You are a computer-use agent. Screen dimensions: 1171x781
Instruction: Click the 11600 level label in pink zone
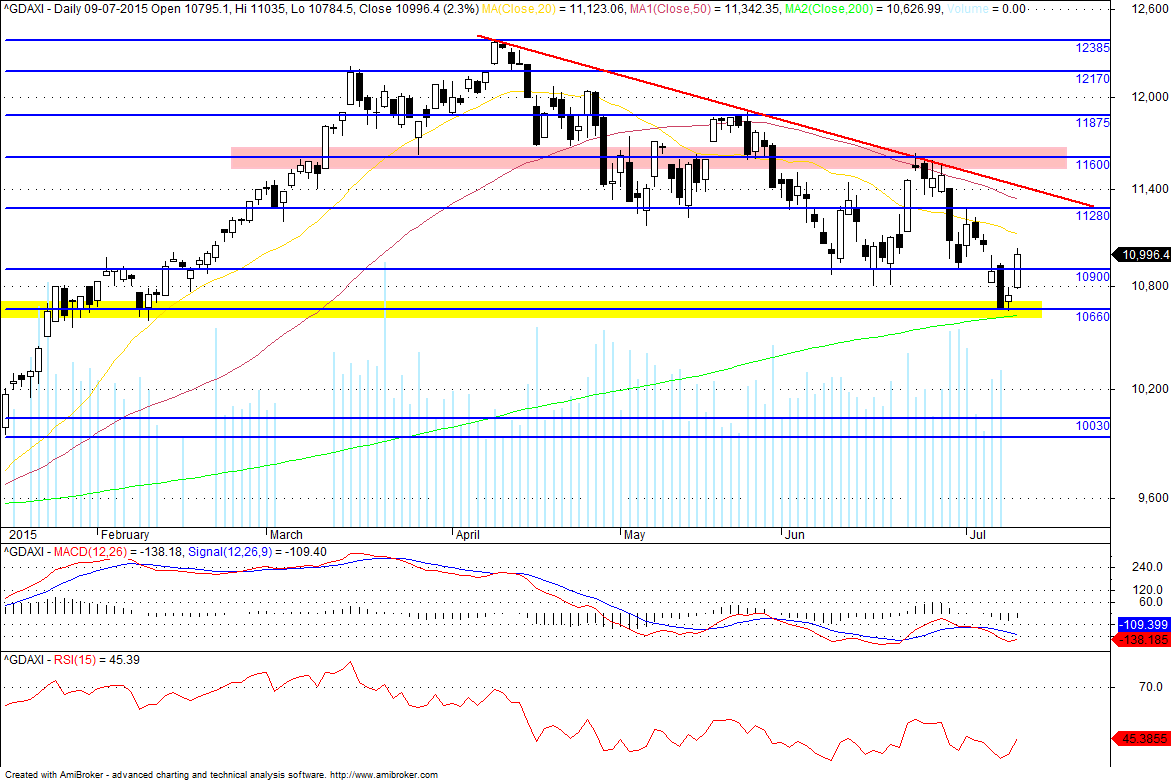coord(1092,164)
